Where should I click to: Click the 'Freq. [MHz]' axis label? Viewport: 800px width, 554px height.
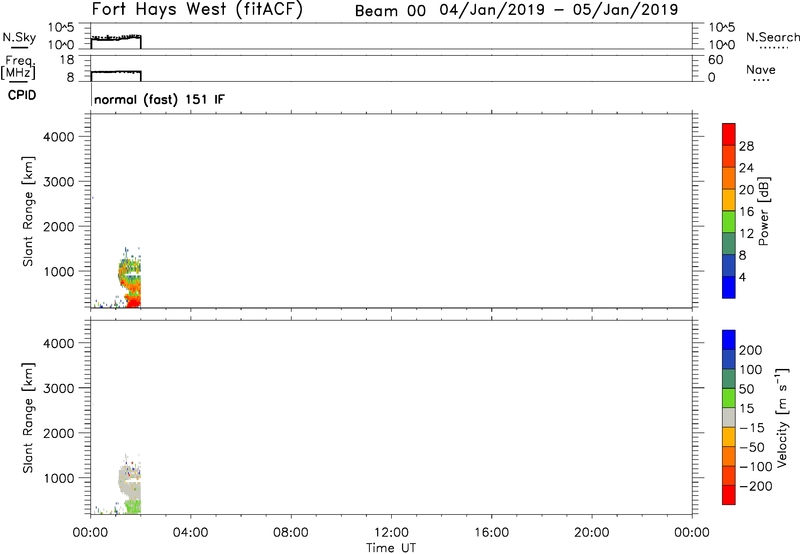(x=18, y=67)
